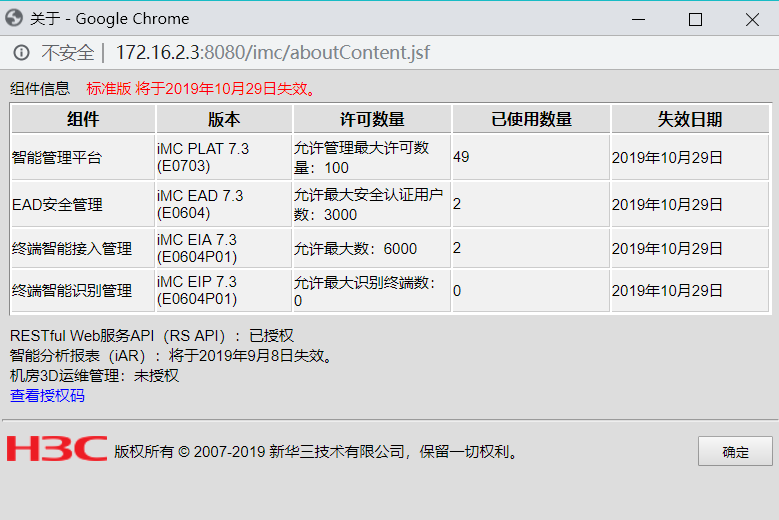
Task: Click the H3C logo
Action: coord(57,449)
